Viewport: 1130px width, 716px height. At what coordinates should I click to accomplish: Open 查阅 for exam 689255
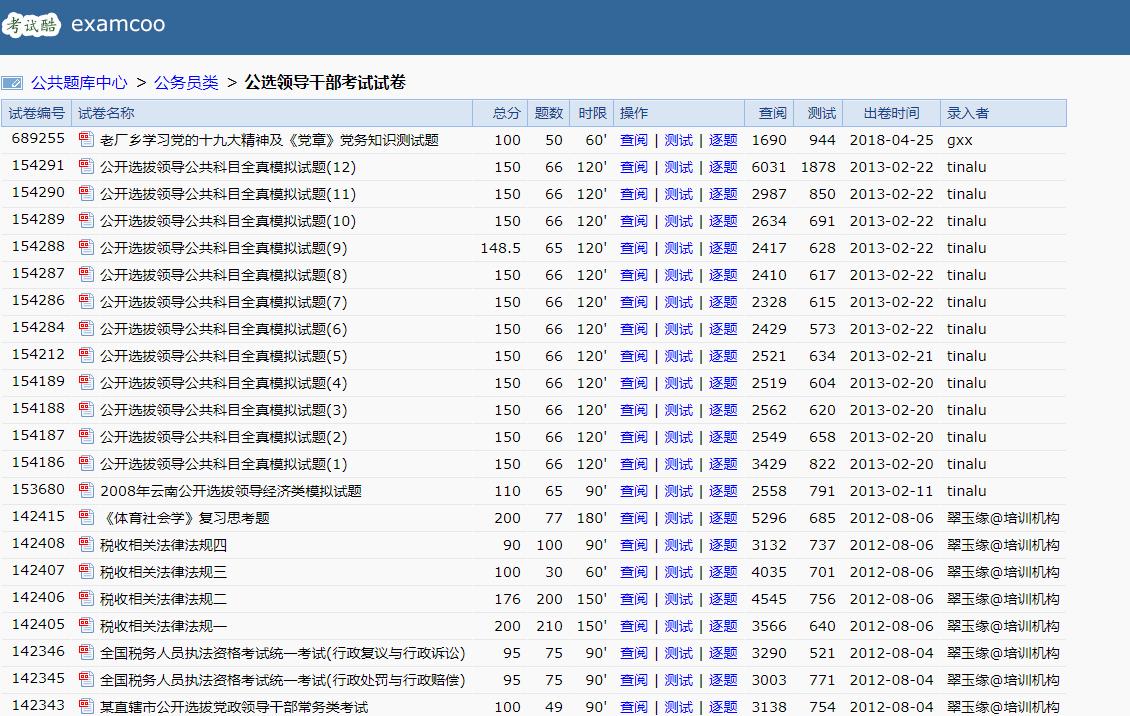pos(634,140)
